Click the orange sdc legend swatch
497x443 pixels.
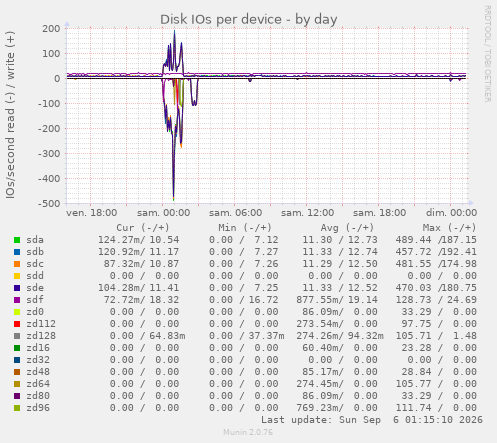click(x=17, y=264)
